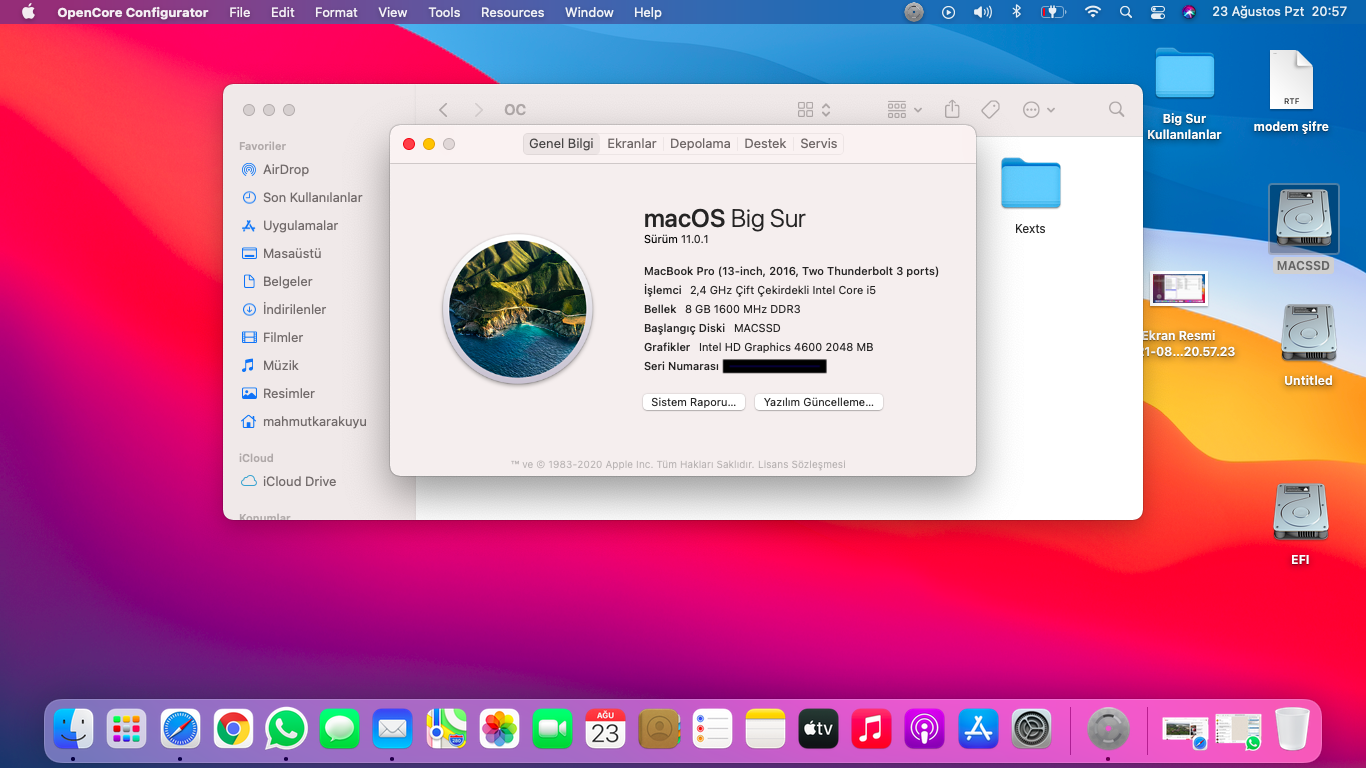Image resolution: width=1366 pixels, height=768 pixels.
Task: Select AirDrop in Finder sidebar
Action: [285, 170]
